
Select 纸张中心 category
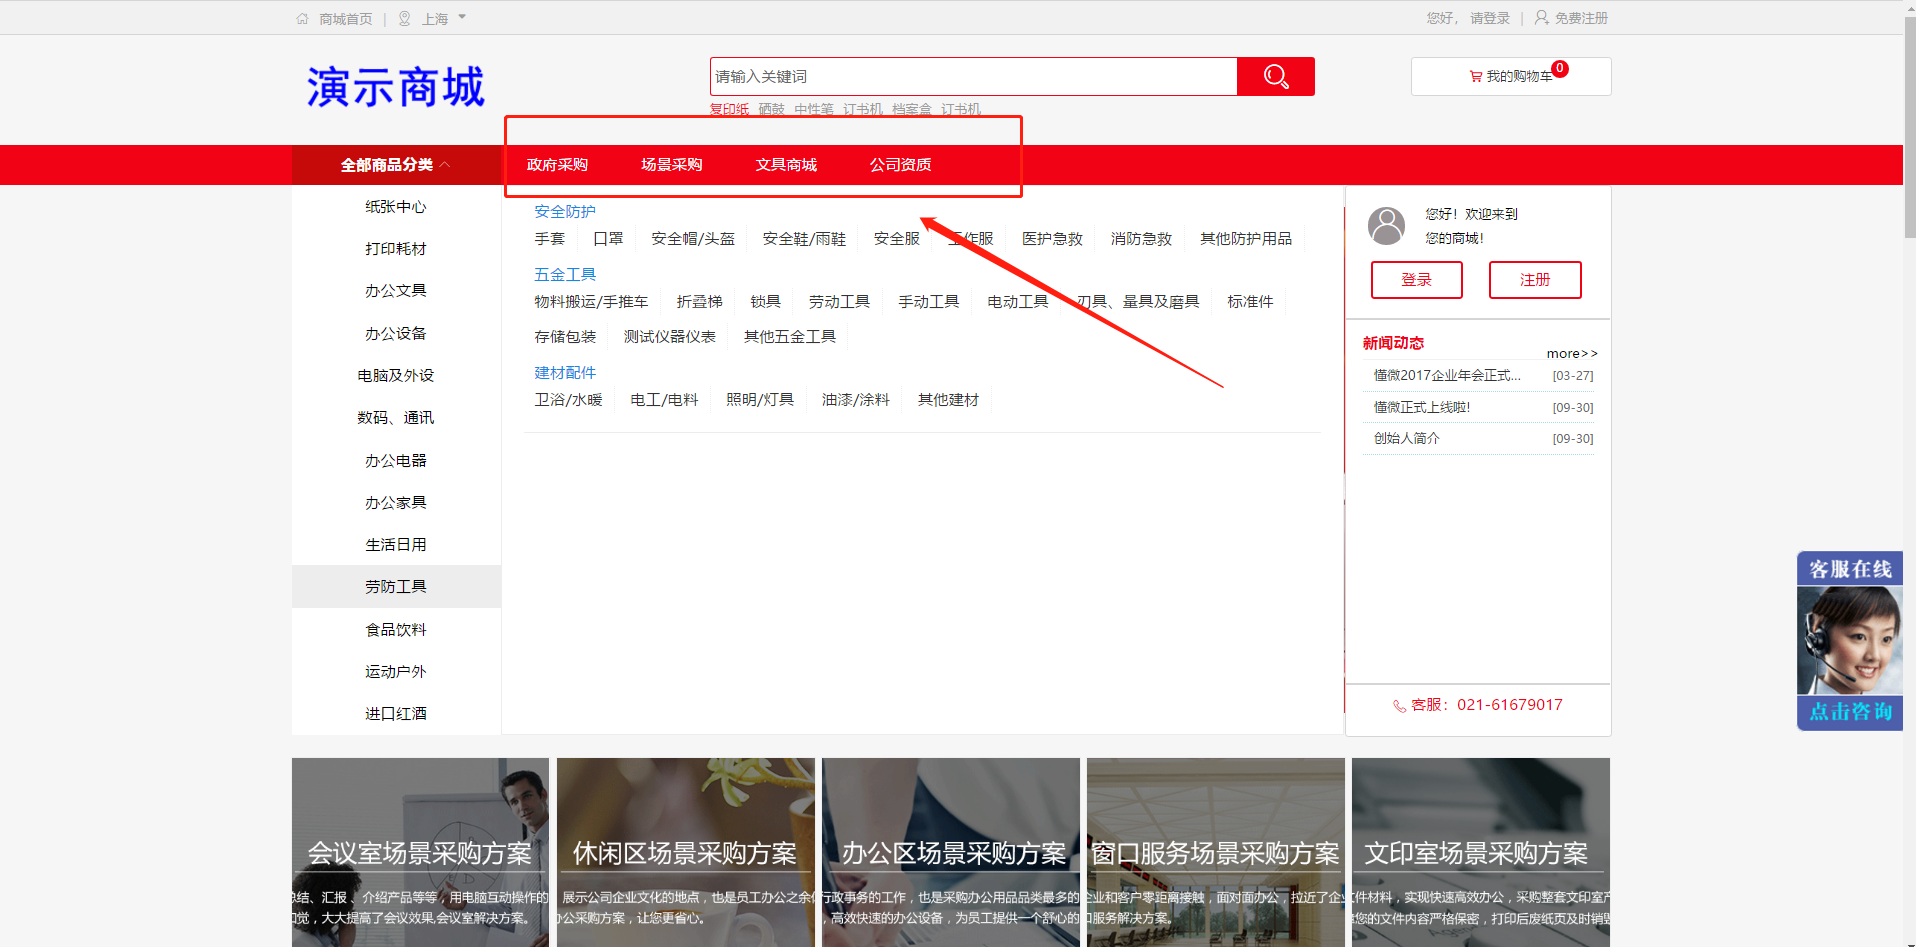coord(396,207)
